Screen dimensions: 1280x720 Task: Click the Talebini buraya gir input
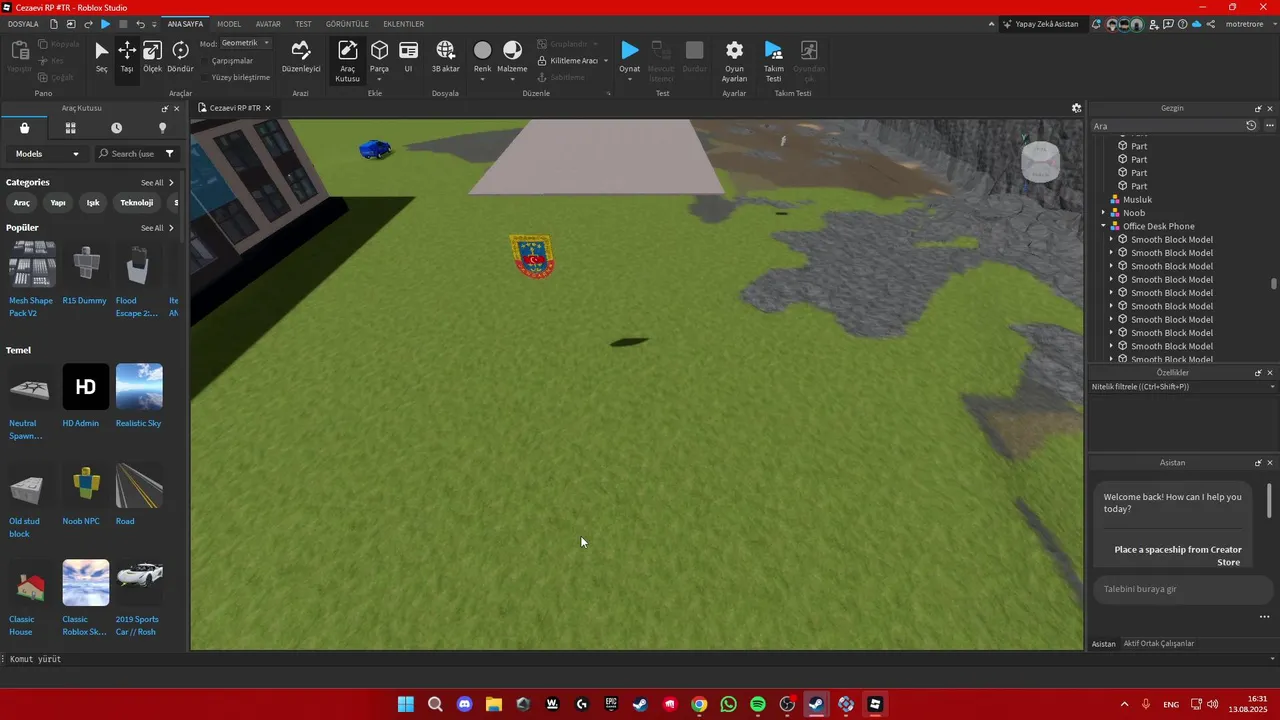click(x=1182, y=589)
